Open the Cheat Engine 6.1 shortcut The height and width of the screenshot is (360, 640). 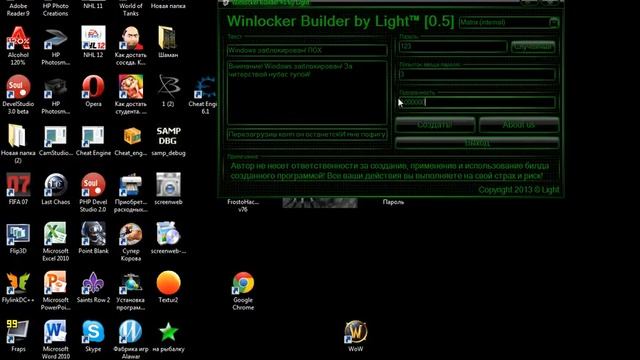coord(205,87)
